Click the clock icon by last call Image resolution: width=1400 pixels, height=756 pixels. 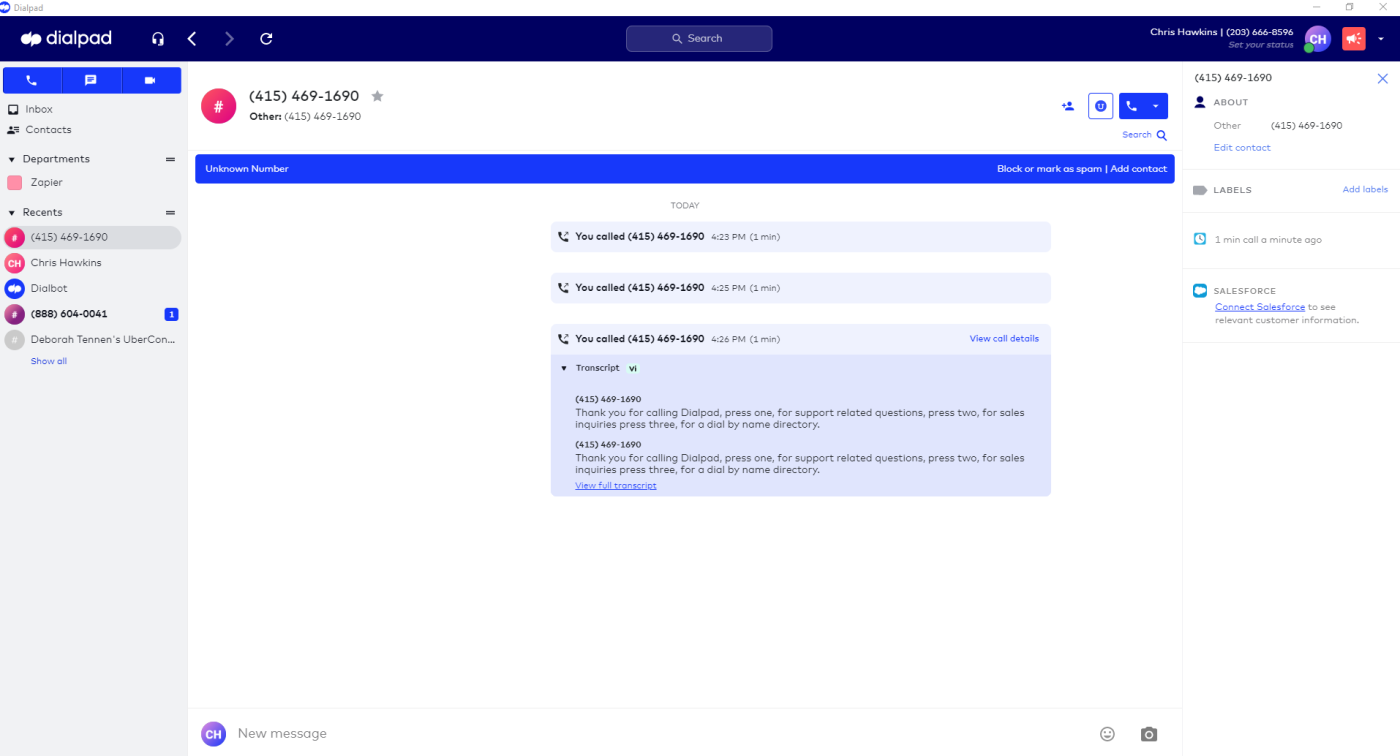[x=1200, y=239]
